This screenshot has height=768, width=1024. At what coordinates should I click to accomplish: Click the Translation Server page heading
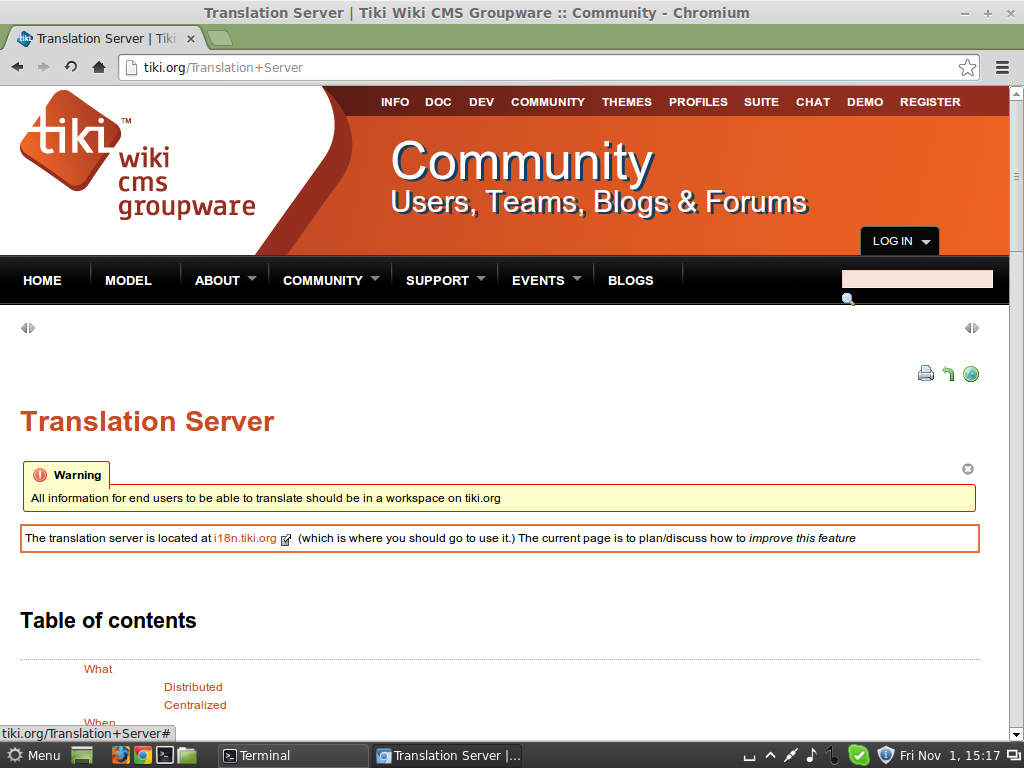pyautogui.click(x=148, y=421)
